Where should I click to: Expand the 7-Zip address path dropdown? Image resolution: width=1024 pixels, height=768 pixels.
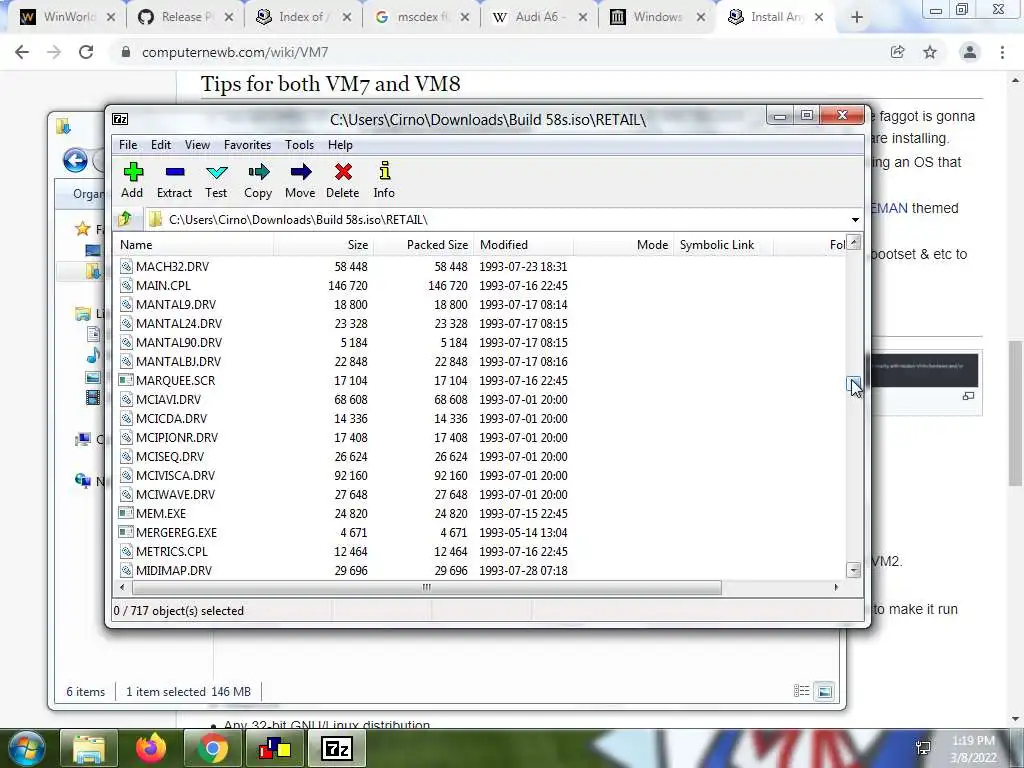pyautogui.click(x=855, y=220)
